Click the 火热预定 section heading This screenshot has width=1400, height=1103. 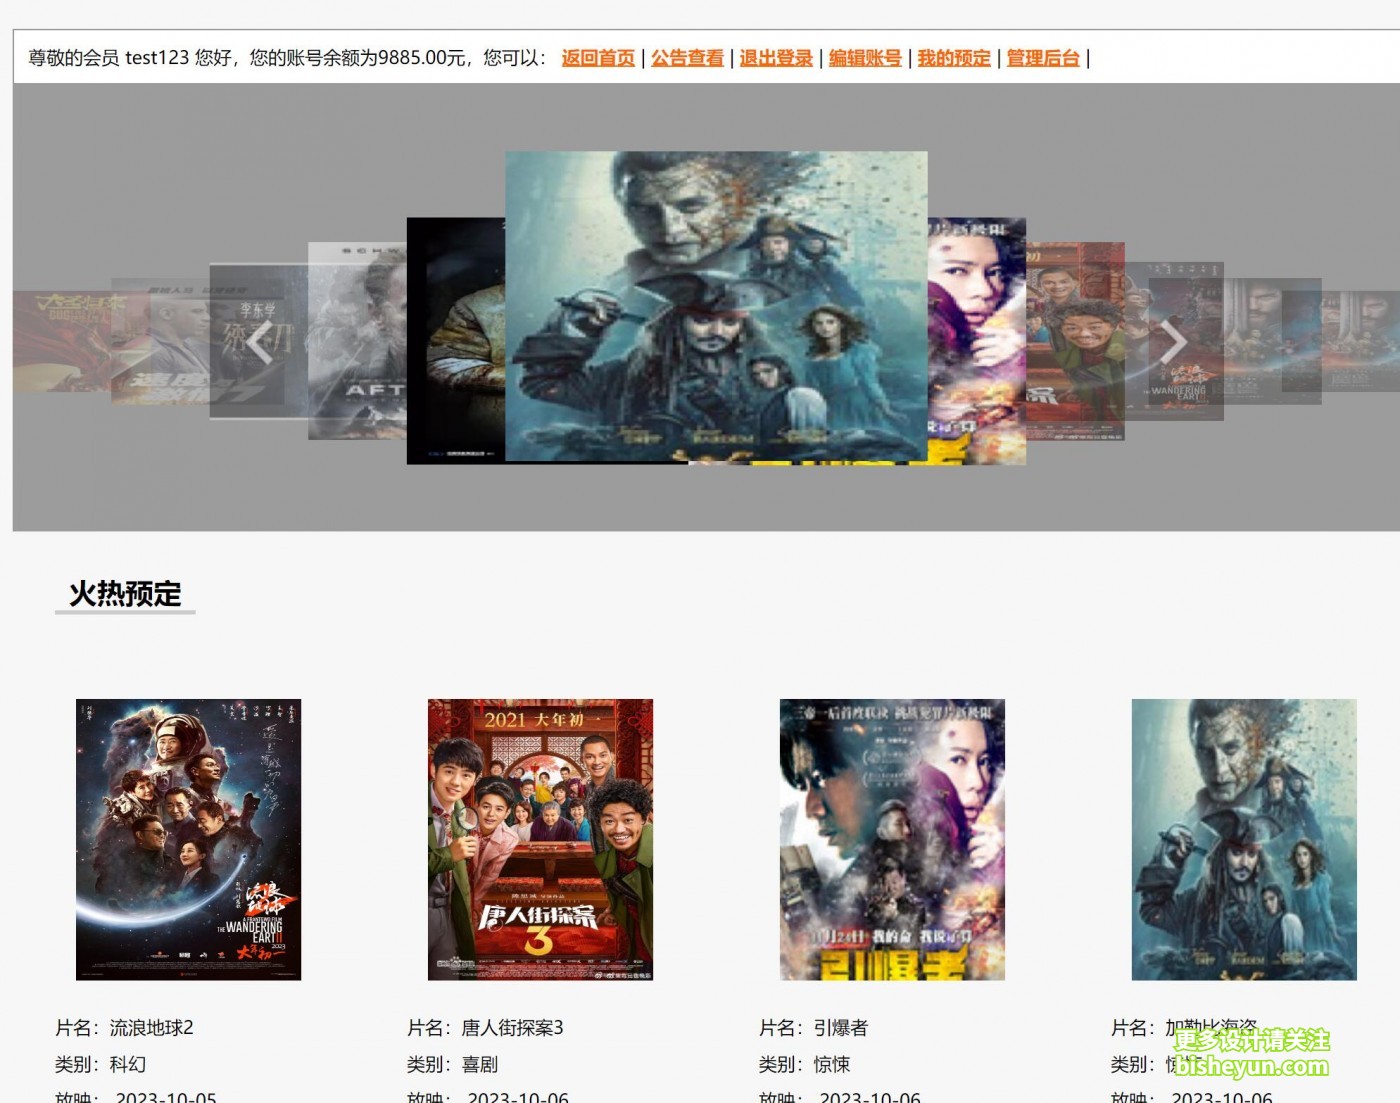(x=125, y=594)
